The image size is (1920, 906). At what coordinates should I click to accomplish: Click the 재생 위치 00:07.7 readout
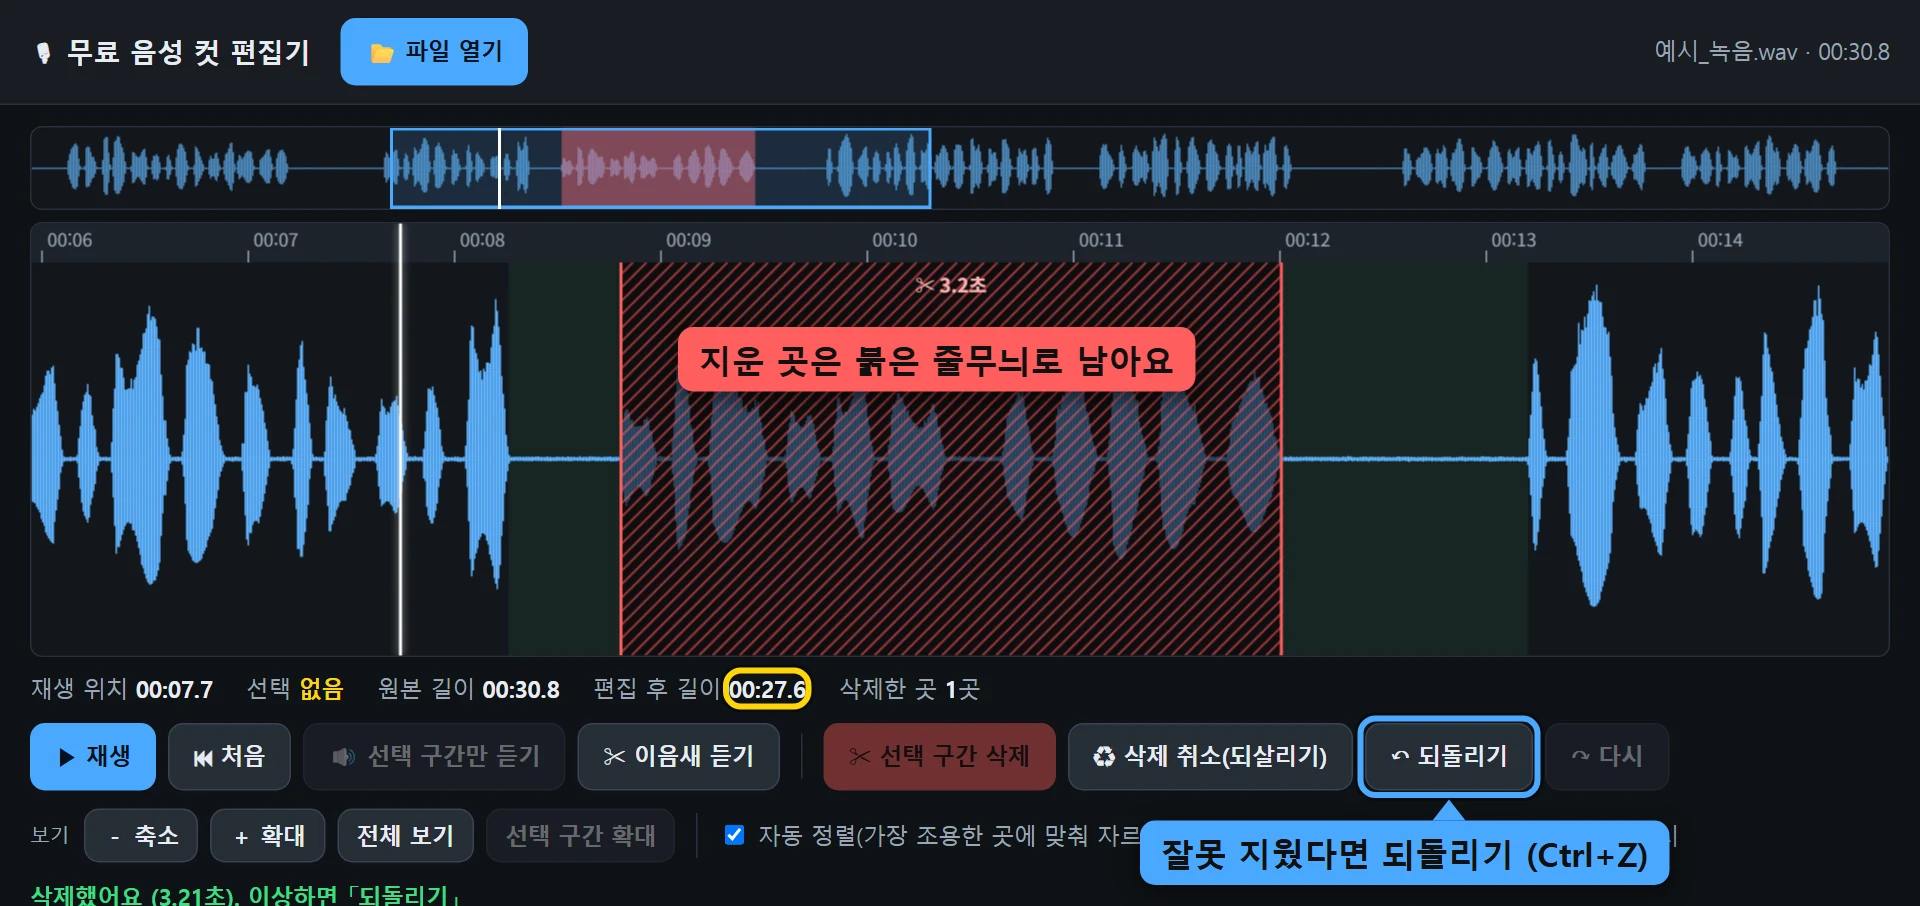click(122, 689)
